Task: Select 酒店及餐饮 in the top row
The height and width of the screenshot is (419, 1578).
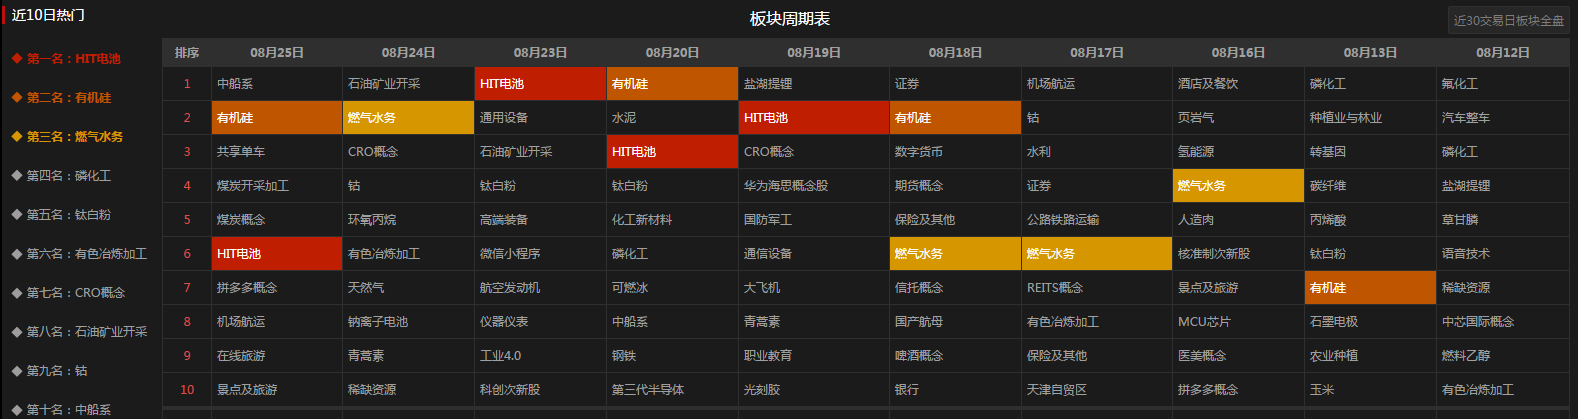Action: (1238, 84)
